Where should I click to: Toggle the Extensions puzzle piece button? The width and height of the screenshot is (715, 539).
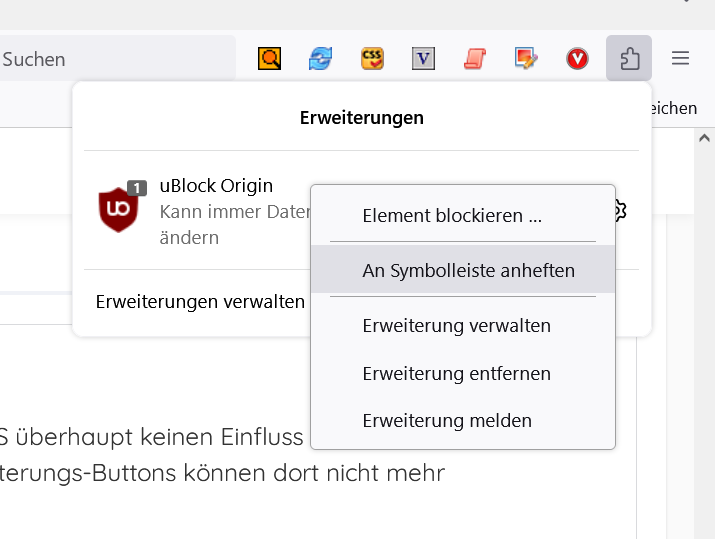pos(629,59)
